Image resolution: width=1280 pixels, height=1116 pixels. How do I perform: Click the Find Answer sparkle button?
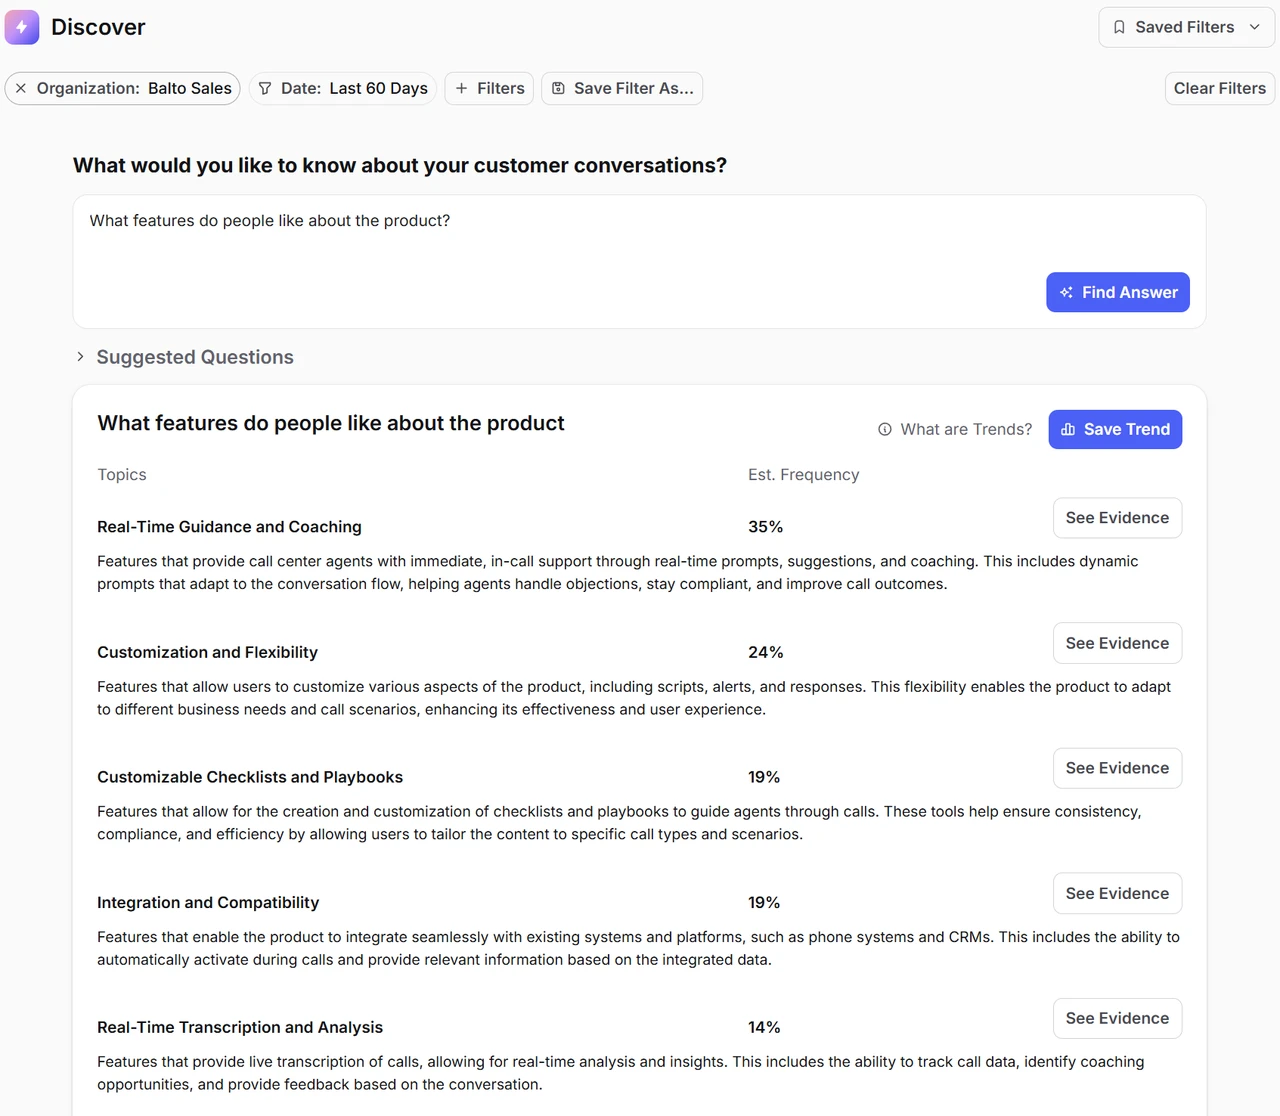1118,292
